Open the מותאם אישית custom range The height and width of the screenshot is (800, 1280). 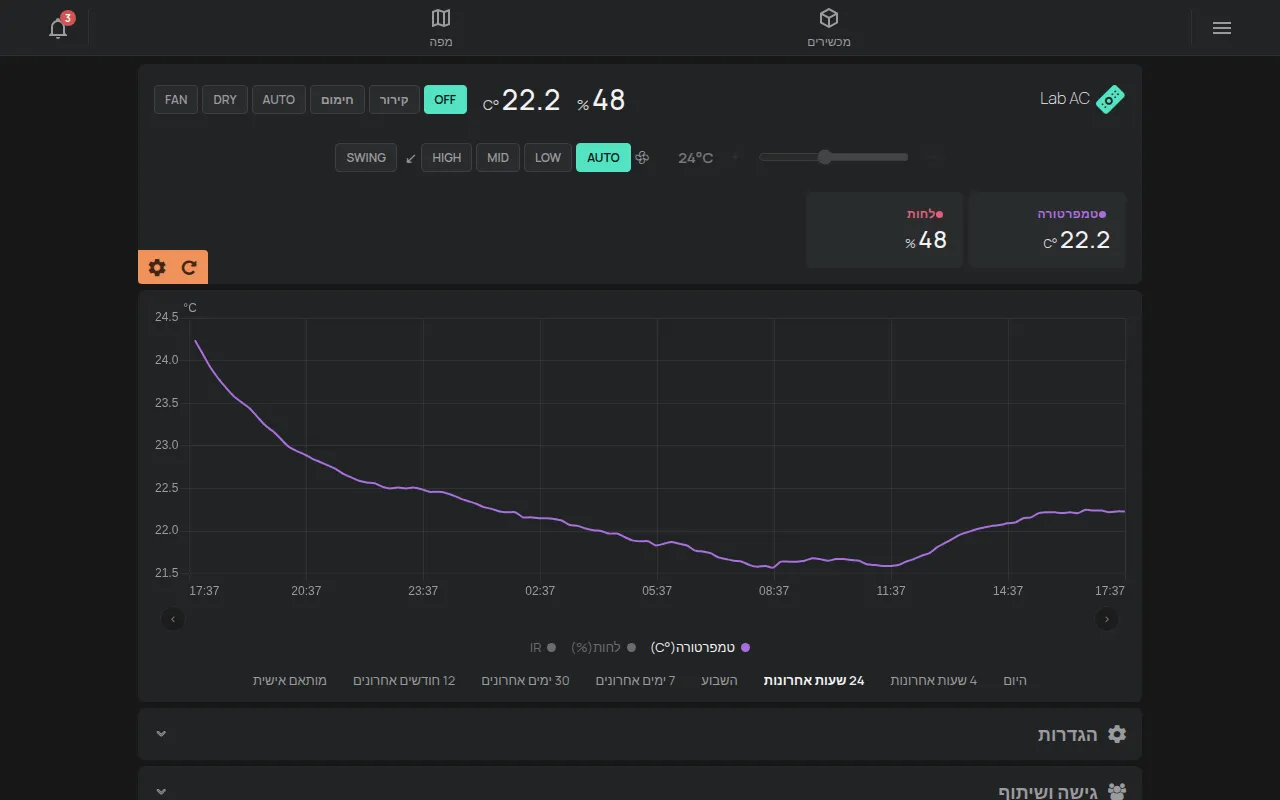[x=290, y=681]
